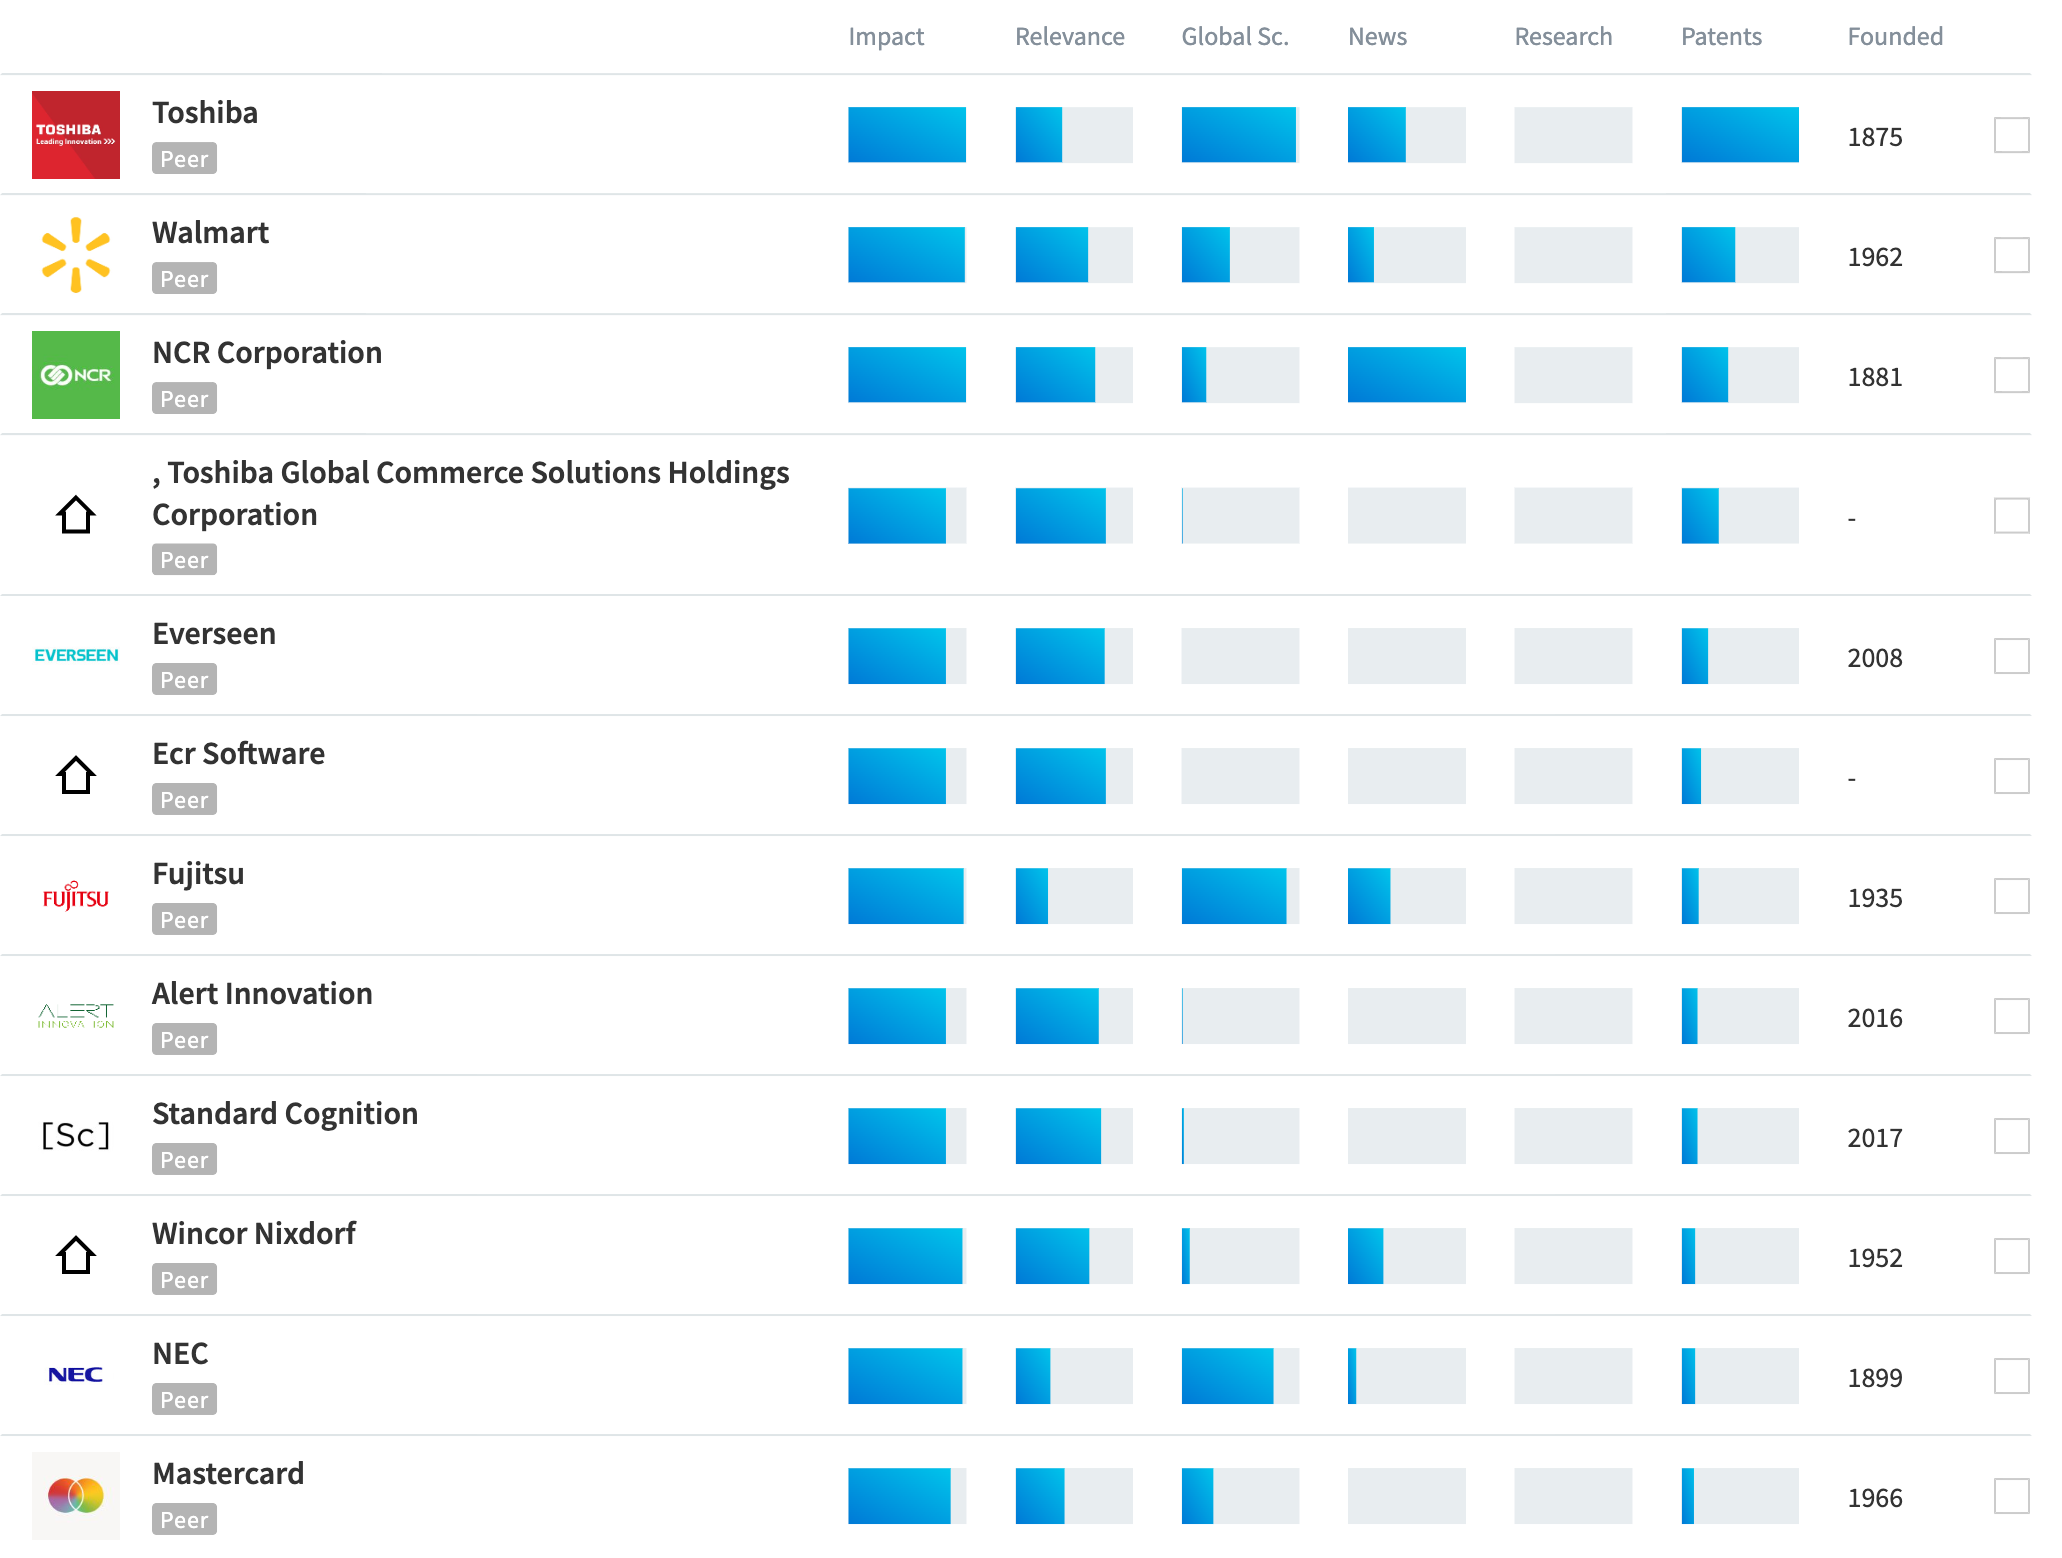Sort by the Impact column header

pyautogui.click(x=886, y=37)
